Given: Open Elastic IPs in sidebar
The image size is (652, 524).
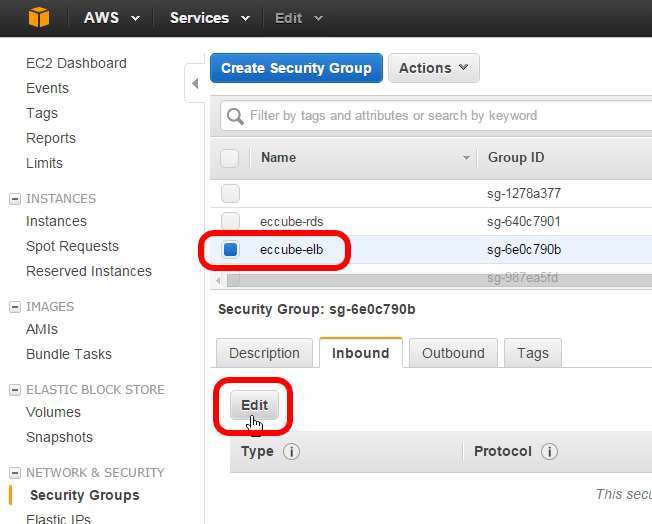Looking at the screenshot, I should coord(58,519).
